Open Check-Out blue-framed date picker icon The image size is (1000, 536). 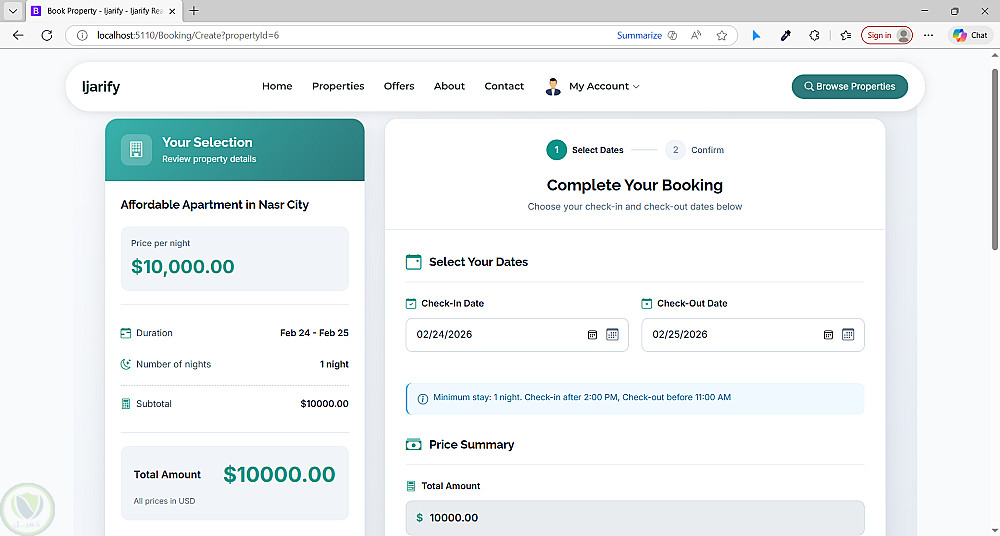[848, 334]
